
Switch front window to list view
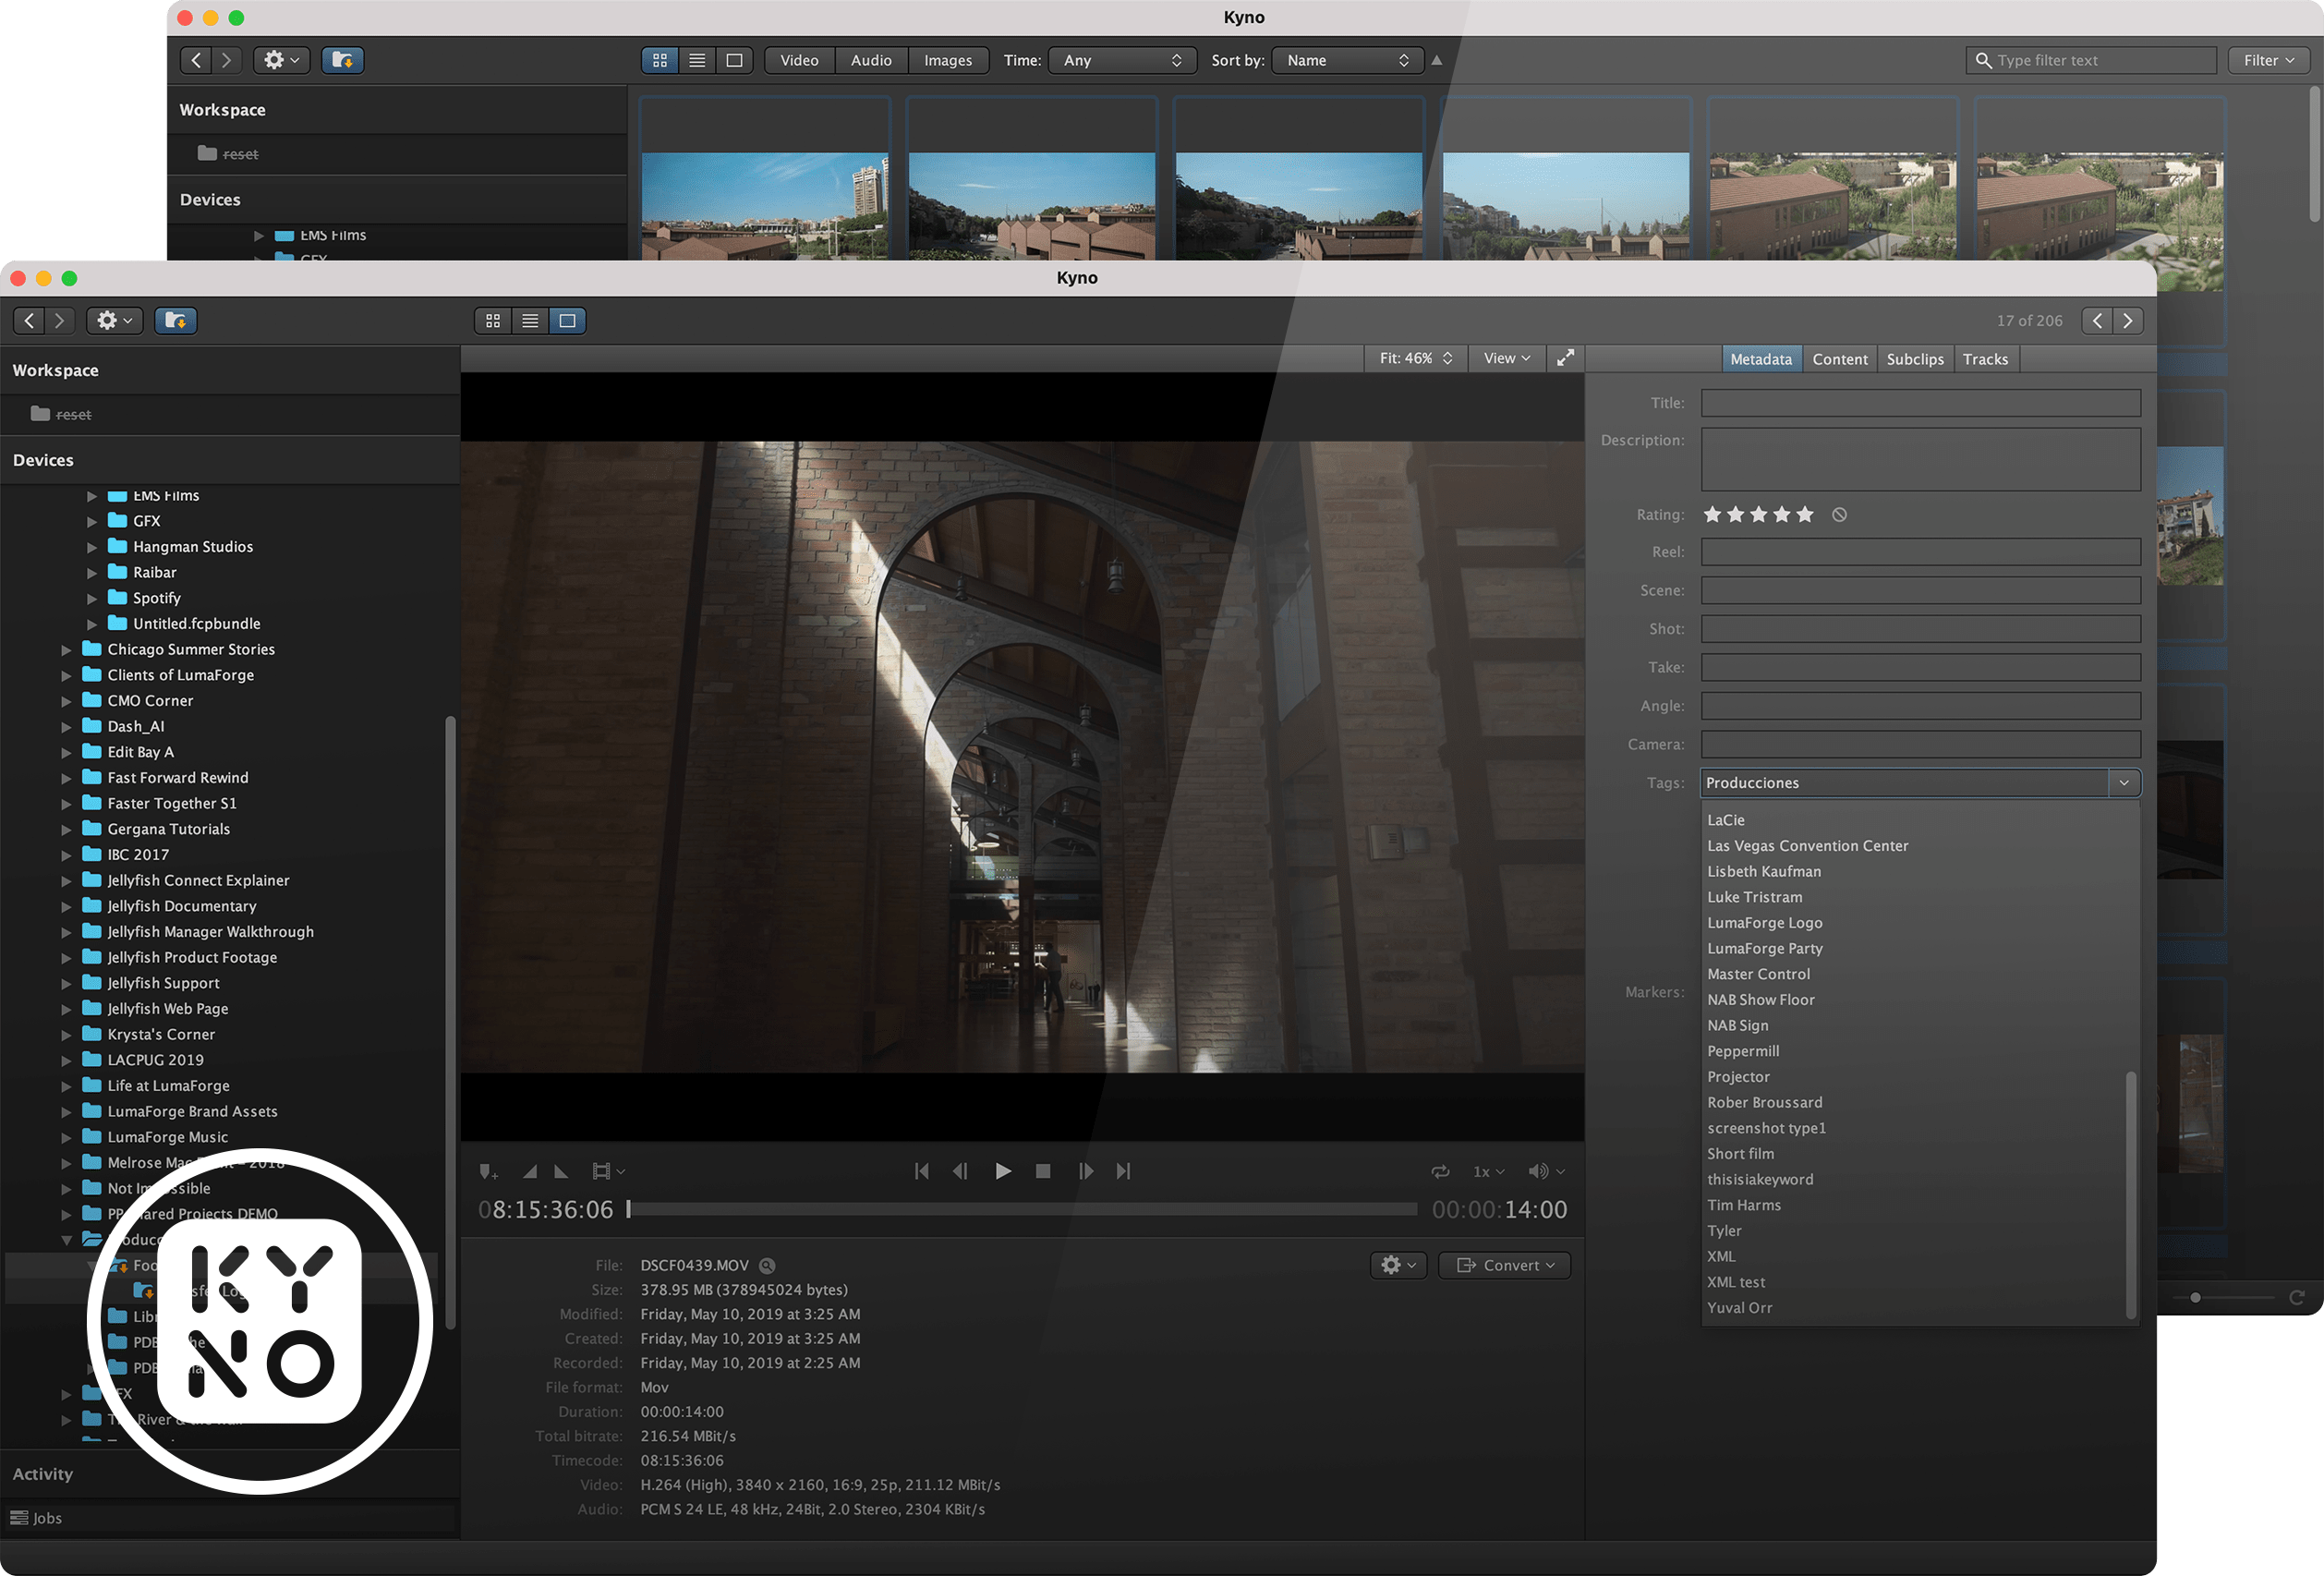pos(530,320)
